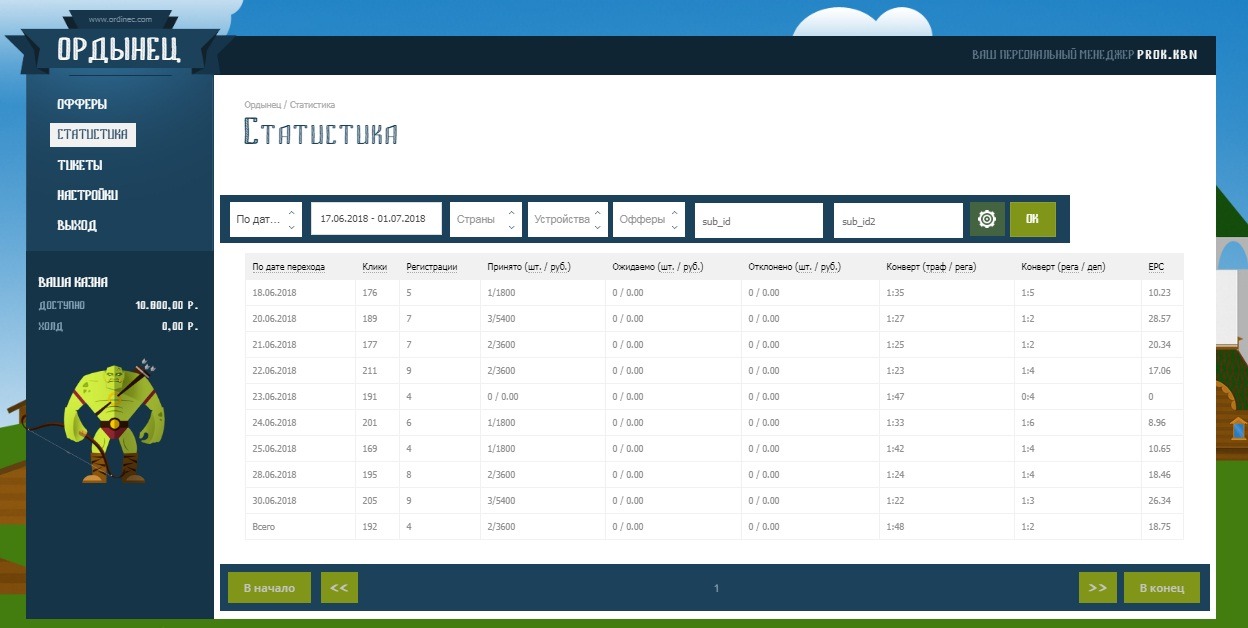Expand the Офферы filter dropdown
This screenshot has height=628, width=1248.
[x=649, y=219]
